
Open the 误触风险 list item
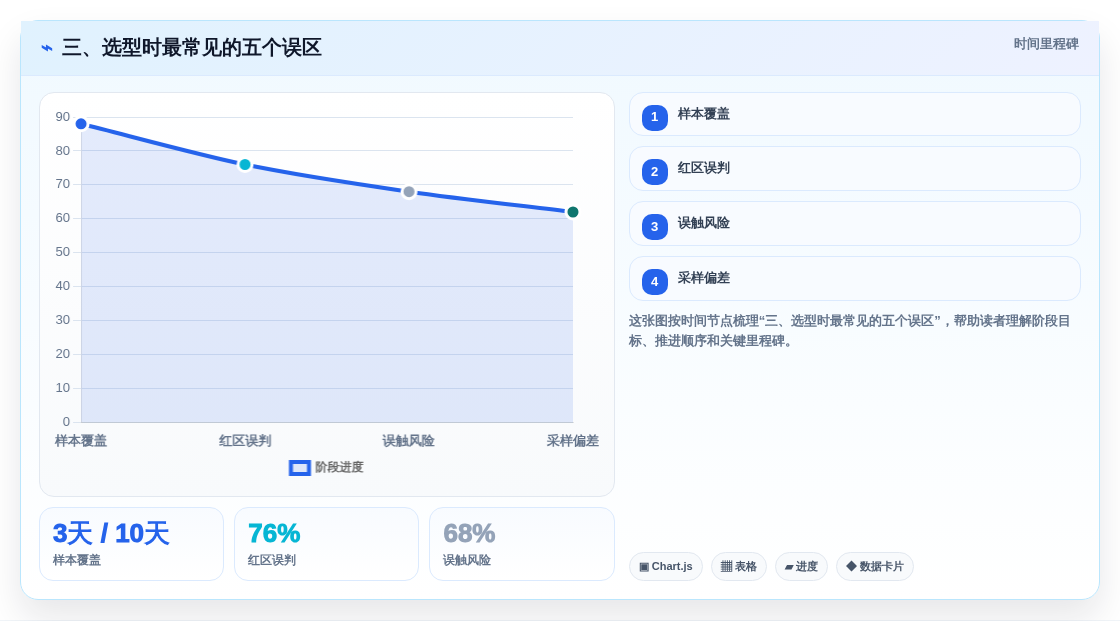(854, 224)
